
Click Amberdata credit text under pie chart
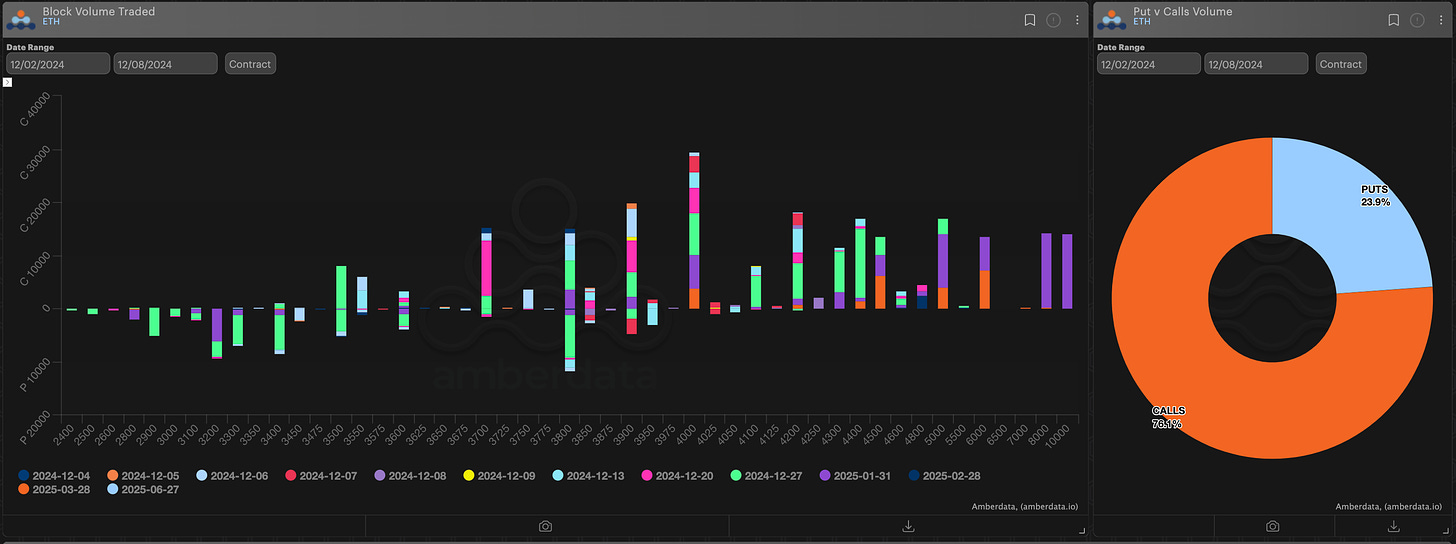1389,507
